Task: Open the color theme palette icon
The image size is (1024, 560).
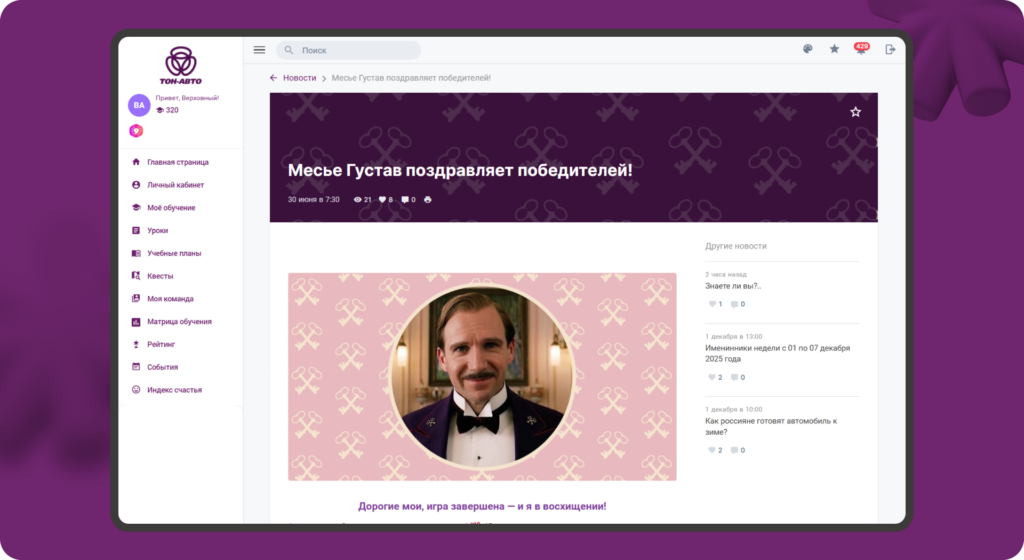Action: tap(808, 49)
